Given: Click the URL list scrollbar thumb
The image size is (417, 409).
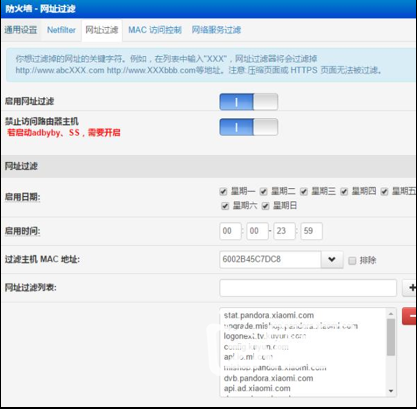Looking at the screenshot, I should [391, 337].
